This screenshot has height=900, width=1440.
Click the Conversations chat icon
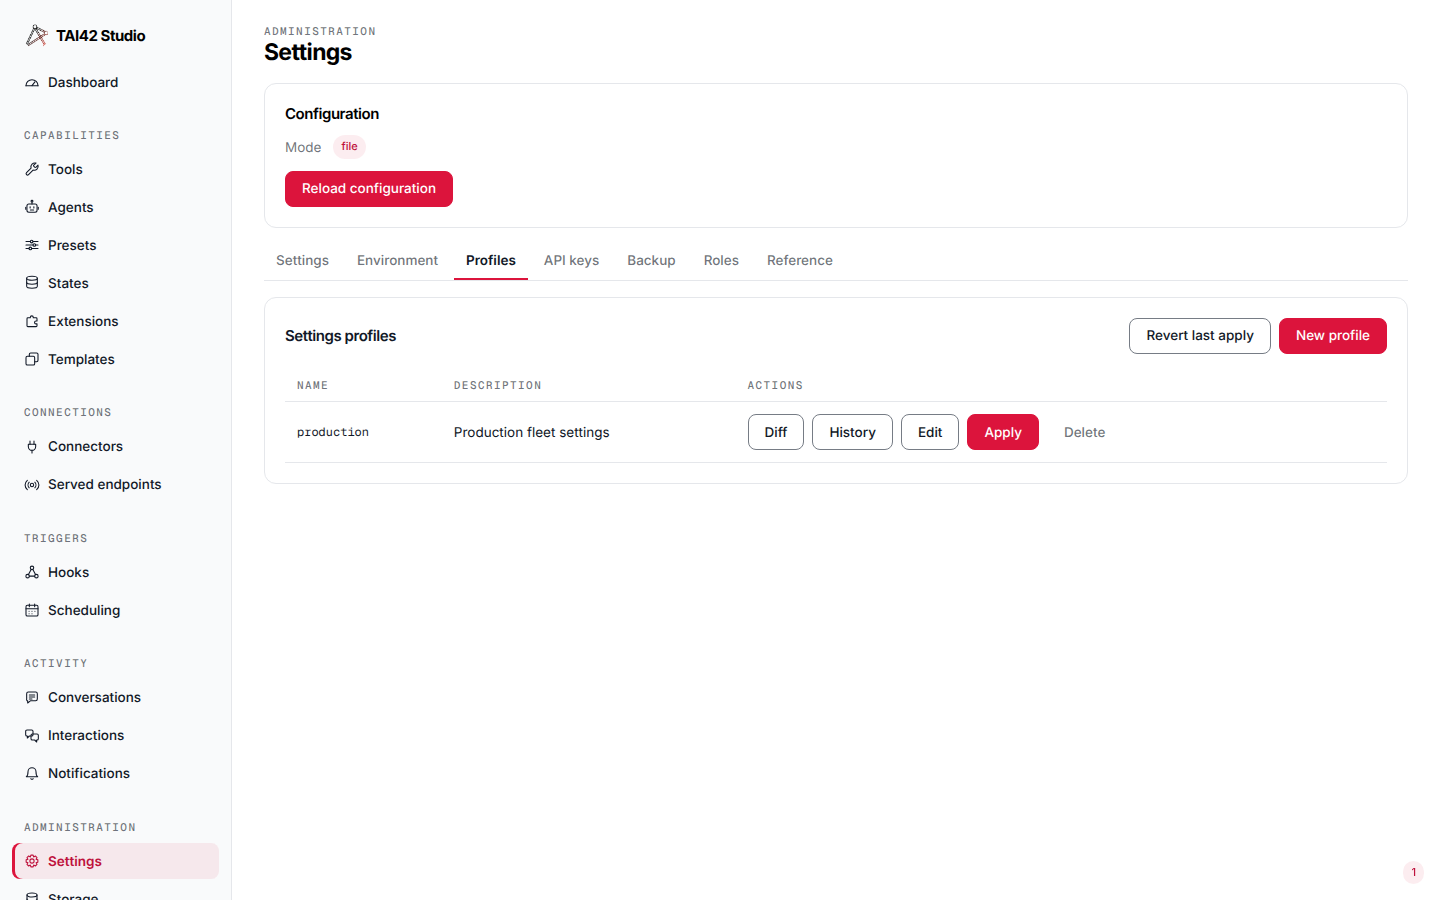(32, 698)
